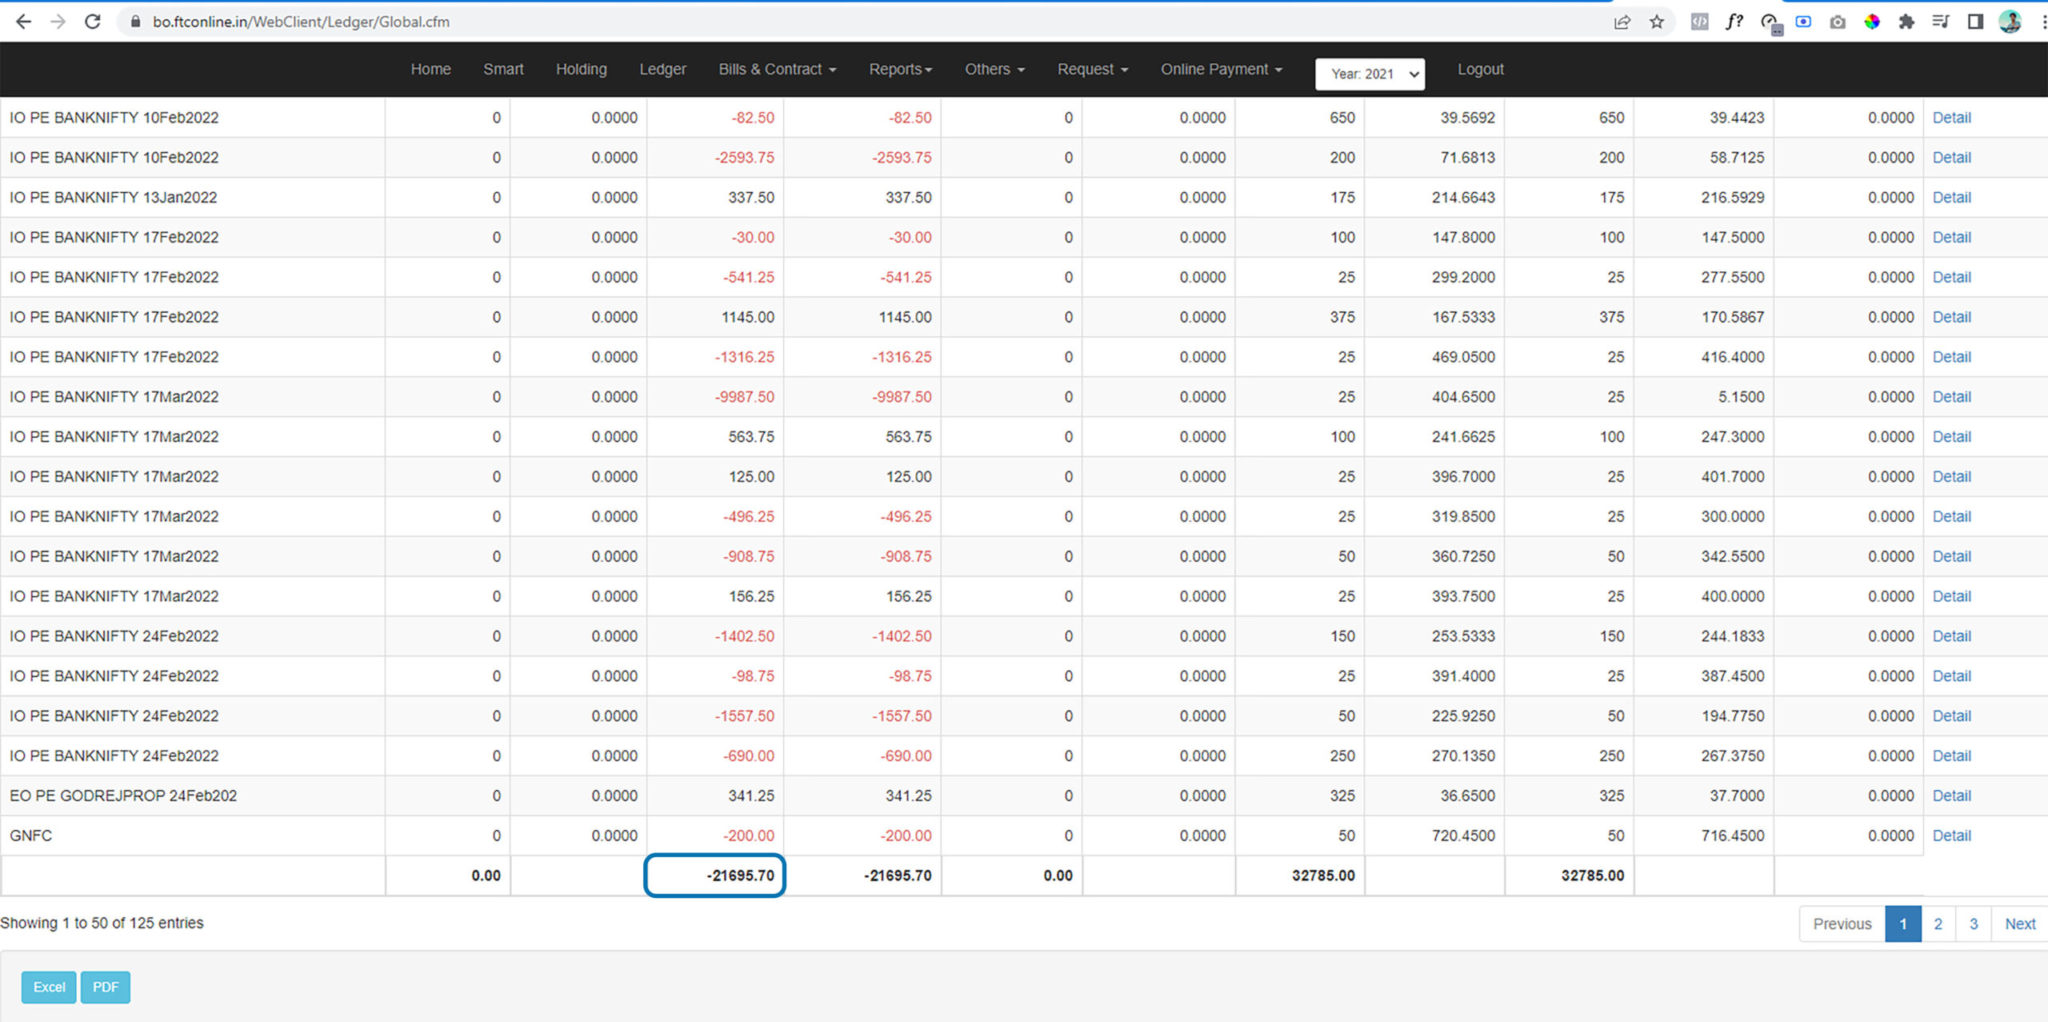Download the report with the PDF button
Viewport: 2048px width, 1022px height.
[105, 987]
